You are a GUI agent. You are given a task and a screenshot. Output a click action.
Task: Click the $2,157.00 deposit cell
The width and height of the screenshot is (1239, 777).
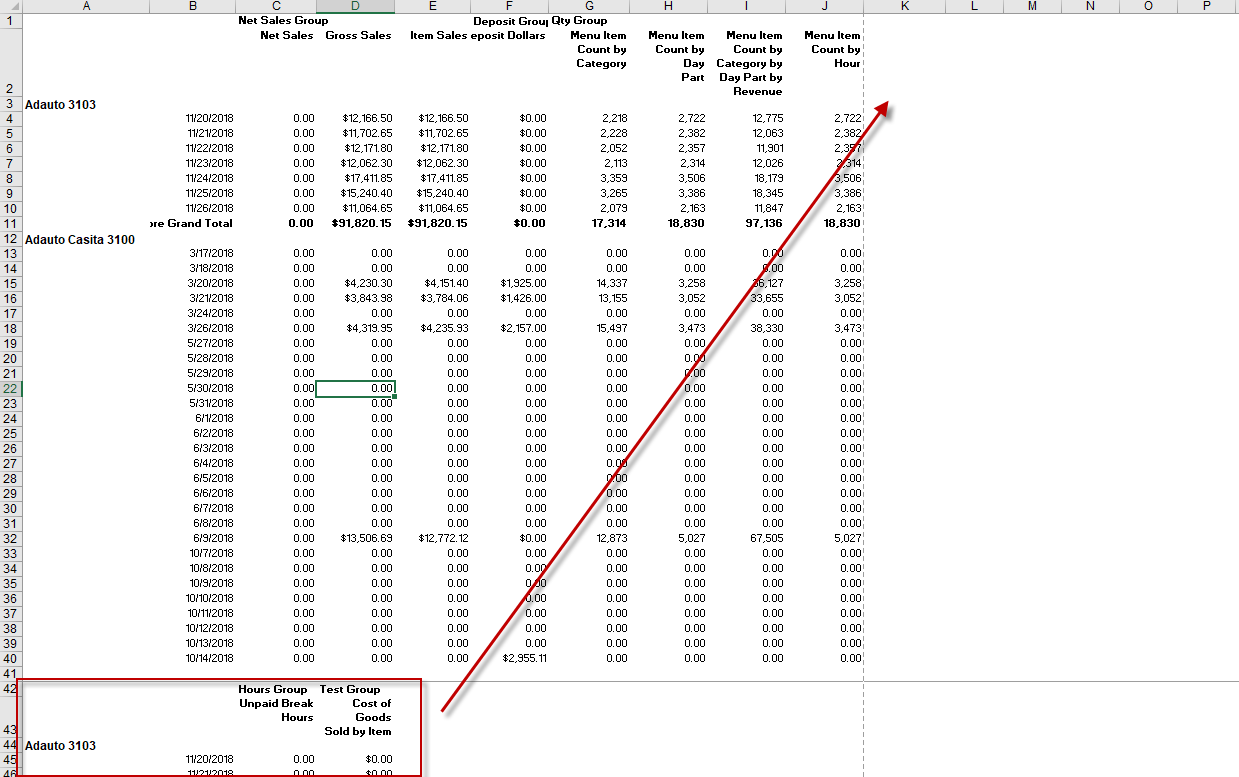pyautogui.click(x=523, y=328)
